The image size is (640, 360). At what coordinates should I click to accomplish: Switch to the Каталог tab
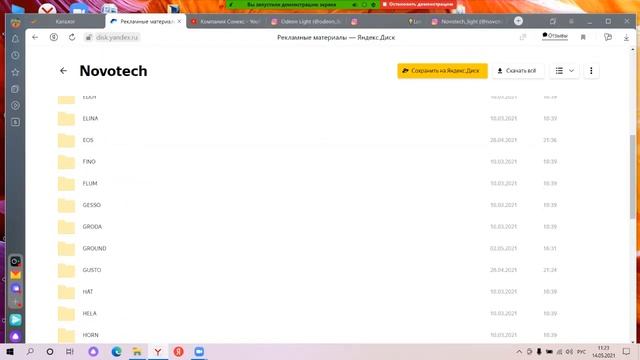65,21
